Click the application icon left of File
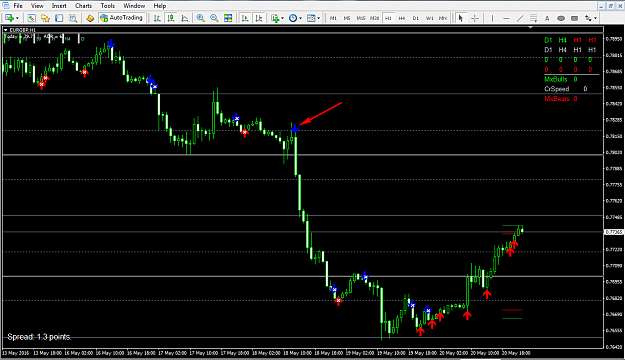The width and height of the screenshot is (625, 360). [x=5, y=6]
